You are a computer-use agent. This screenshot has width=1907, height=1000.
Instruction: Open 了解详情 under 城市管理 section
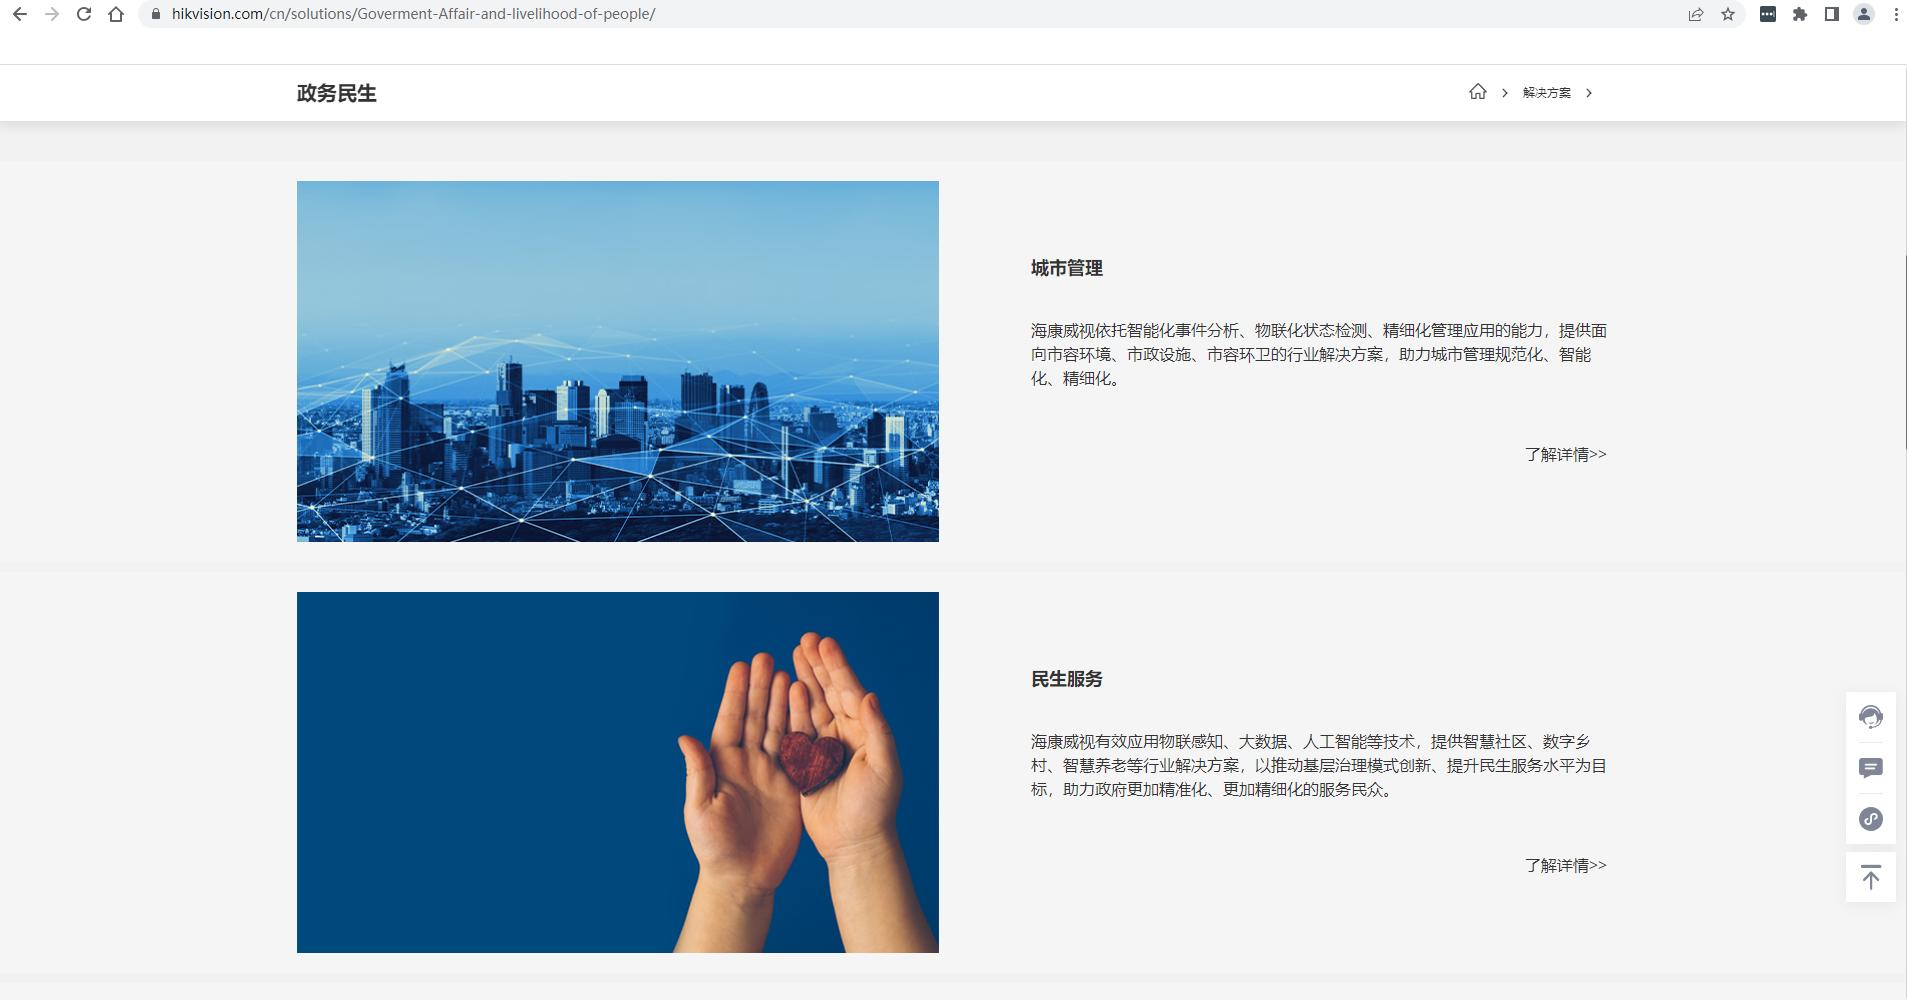(1565, 454)
